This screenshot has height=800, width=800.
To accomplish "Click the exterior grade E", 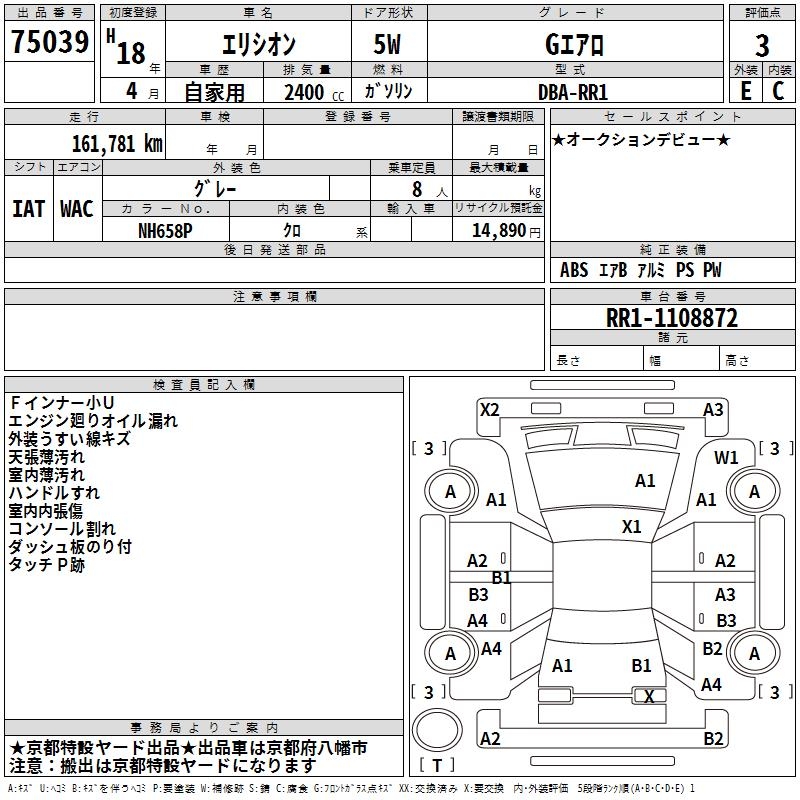I will pos(746,91).
